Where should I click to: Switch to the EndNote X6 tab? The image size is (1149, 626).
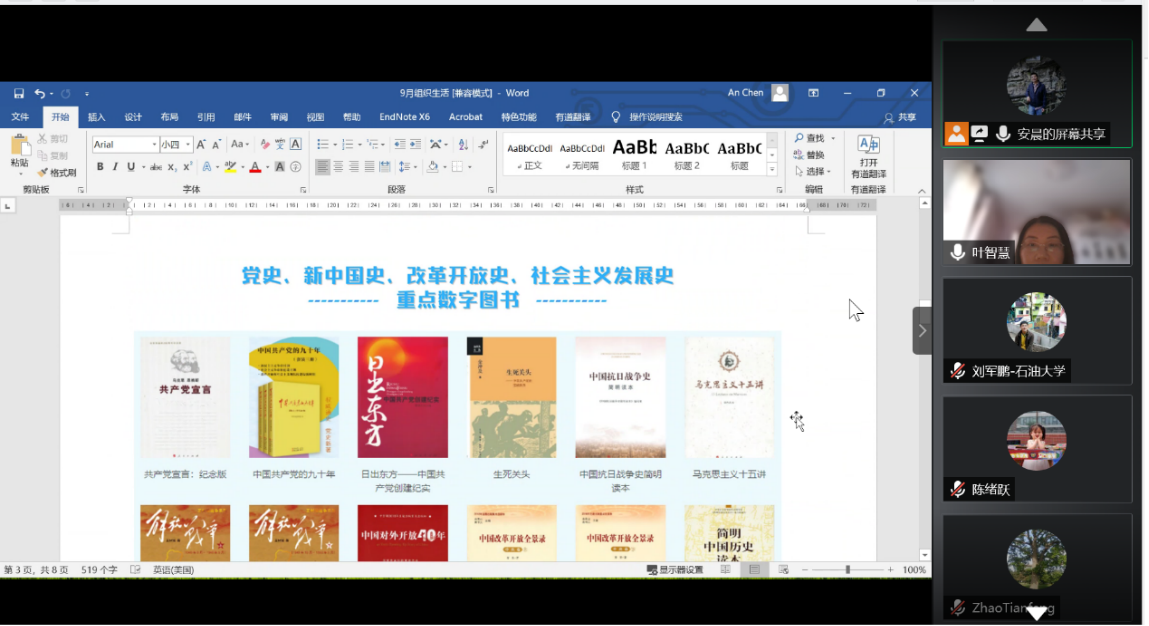point(404,117)
